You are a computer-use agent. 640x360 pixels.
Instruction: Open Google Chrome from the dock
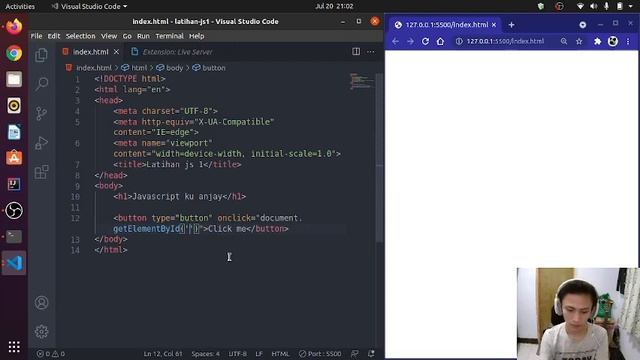click(x=14, y=53)
